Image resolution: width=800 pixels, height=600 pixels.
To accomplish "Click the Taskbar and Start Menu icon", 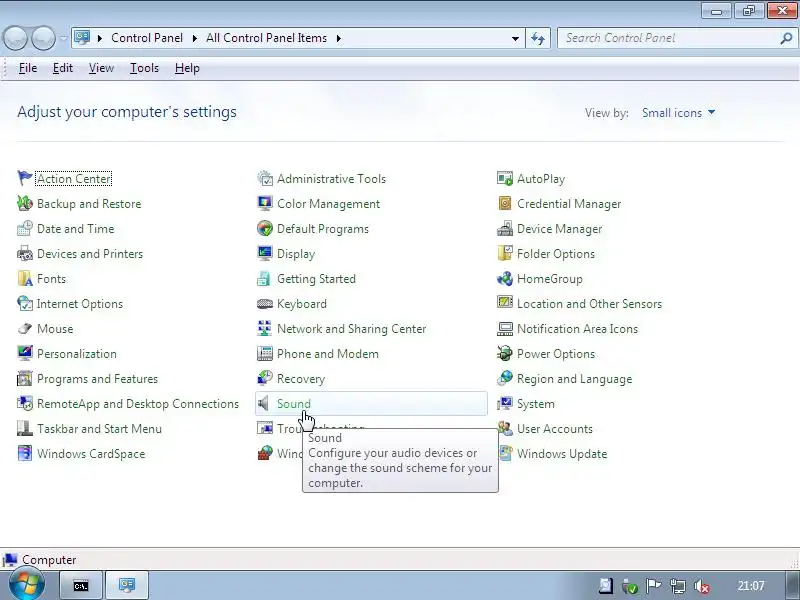I will (x=24, y=428).
